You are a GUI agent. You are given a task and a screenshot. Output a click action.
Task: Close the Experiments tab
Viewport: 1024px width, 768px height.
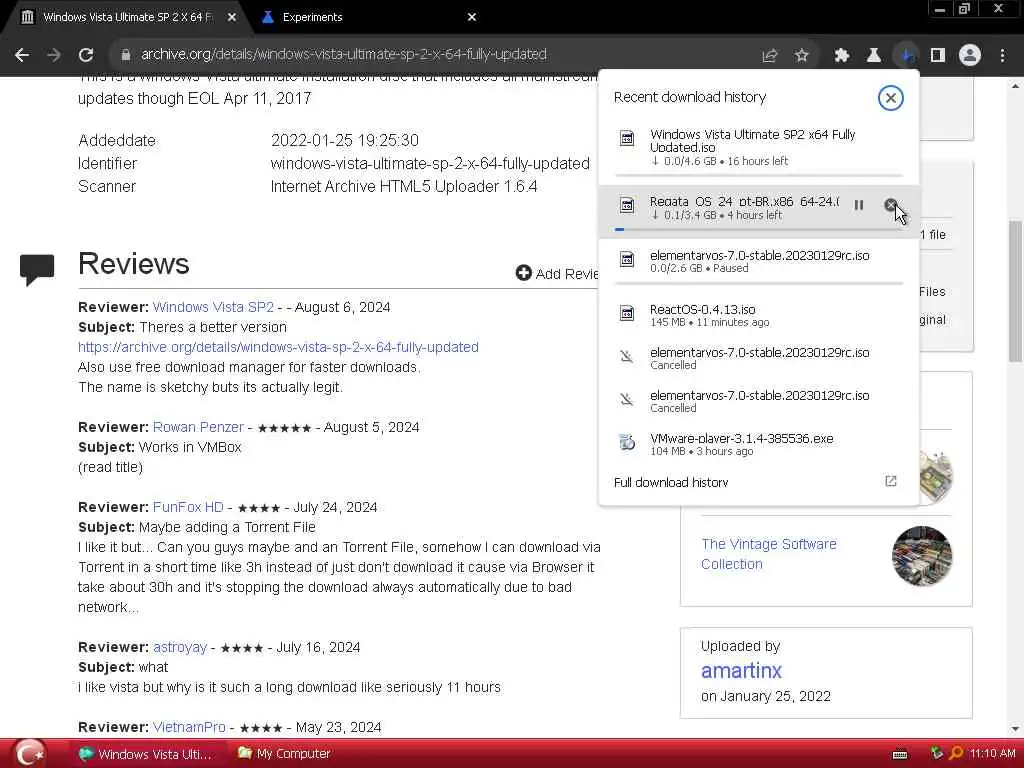coord(472,17)
